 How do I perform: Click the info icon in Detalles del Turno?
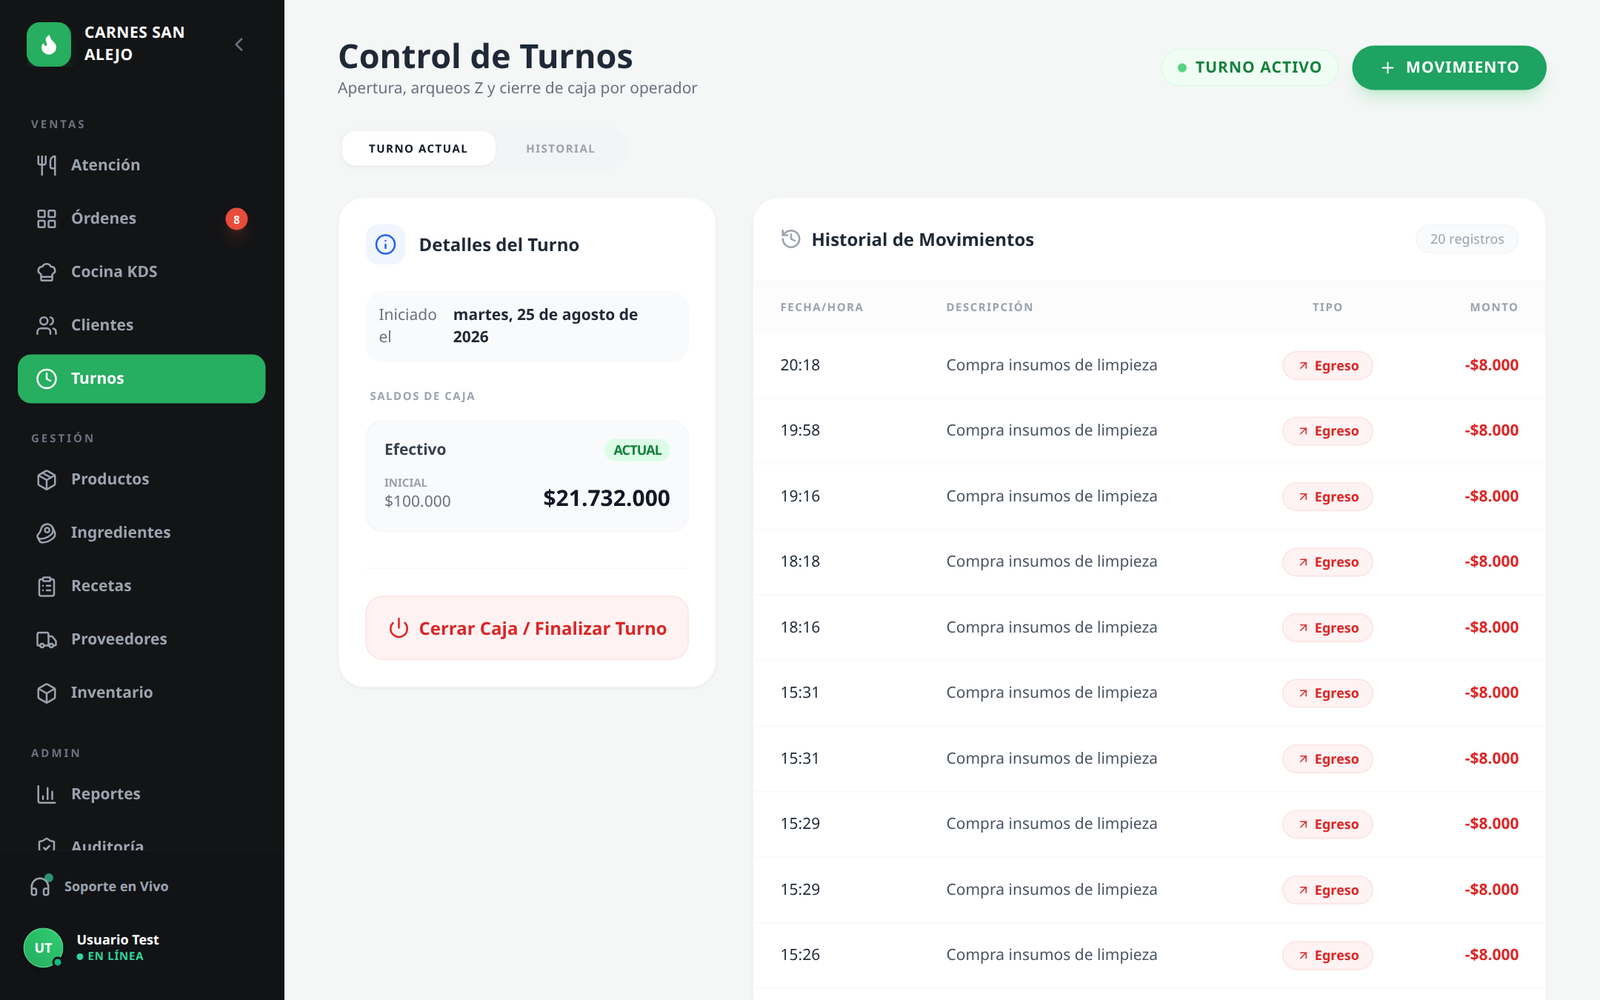[385, 244]
